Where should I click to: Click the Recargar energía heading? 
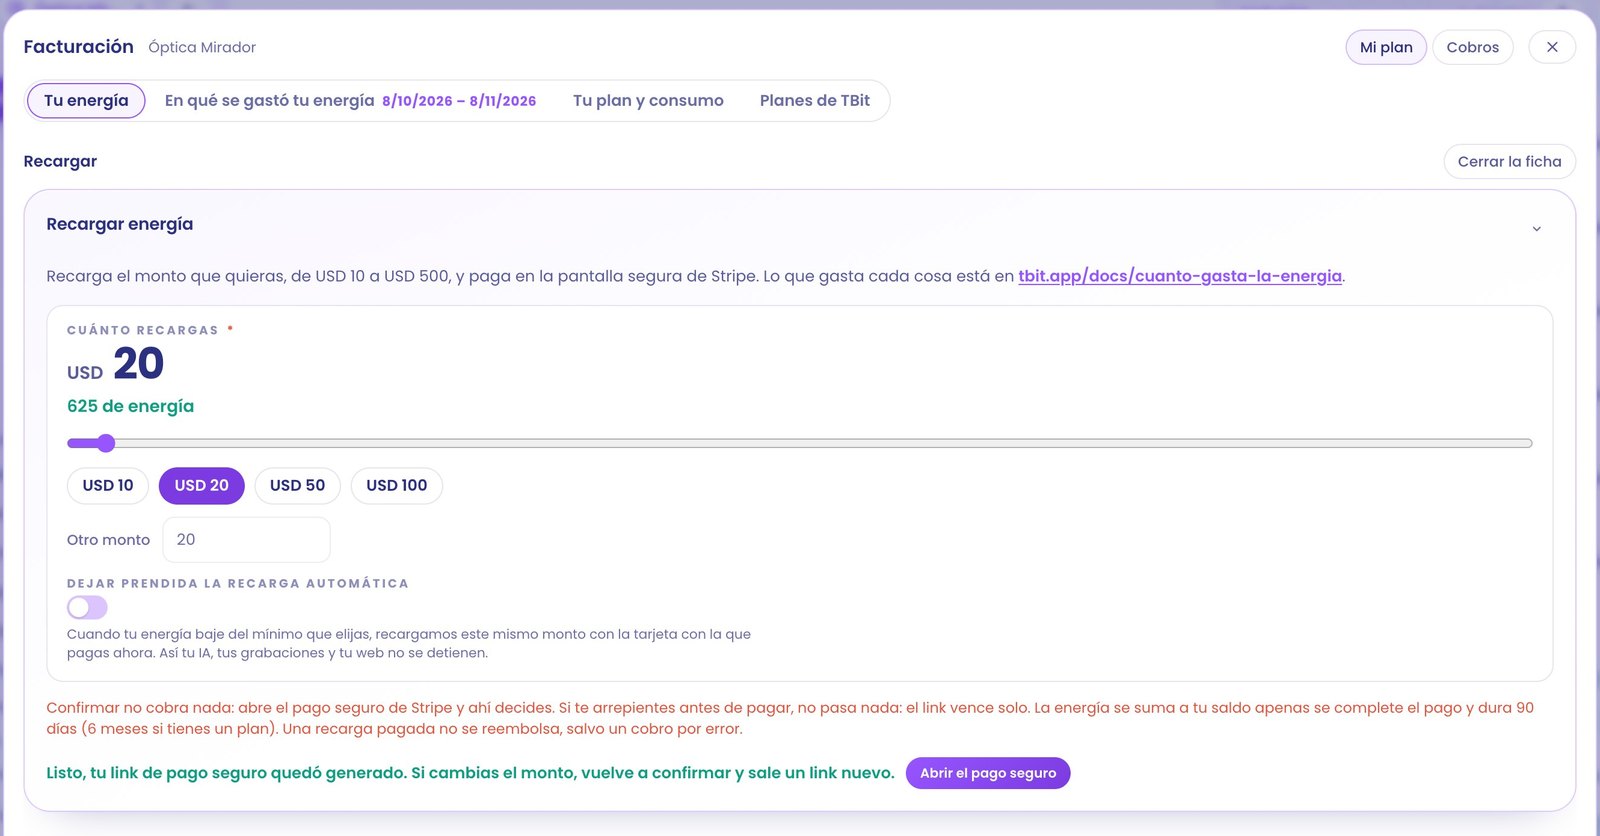coord(120,225)
